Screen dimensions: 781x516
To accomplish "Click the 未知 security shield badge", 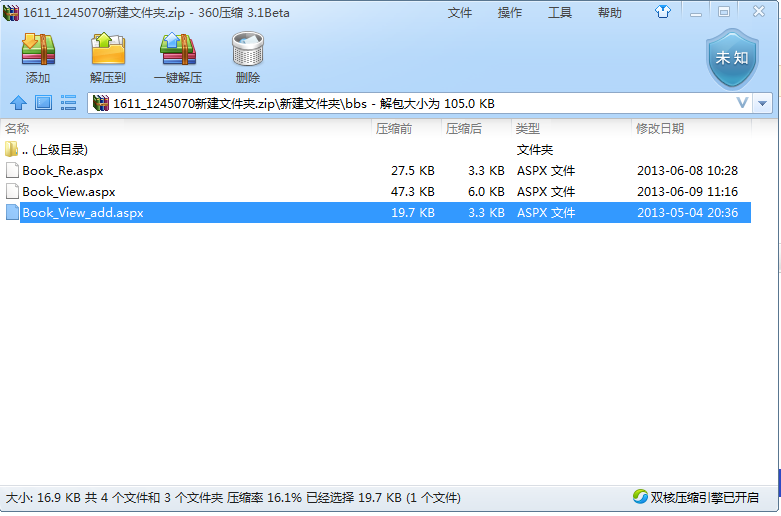I will [x=732, y=59].
